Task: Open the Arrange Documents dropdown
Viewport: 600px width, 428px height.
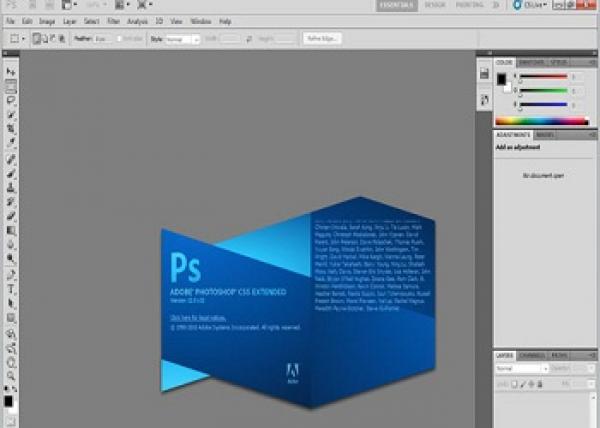Action: (122, 5)
